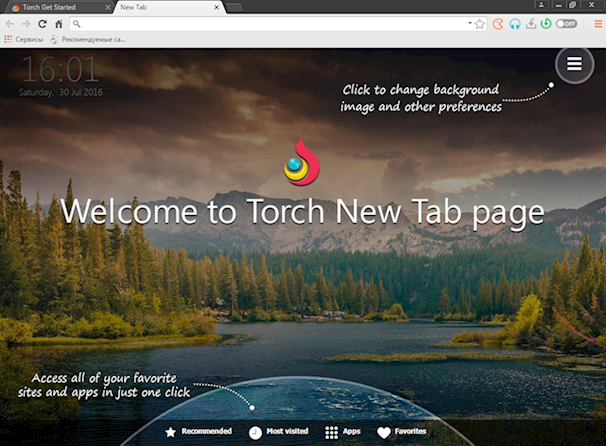Open Torch media grabber download icon
Image resolution: width=606 pixels, height=446 pixels.
531,24
